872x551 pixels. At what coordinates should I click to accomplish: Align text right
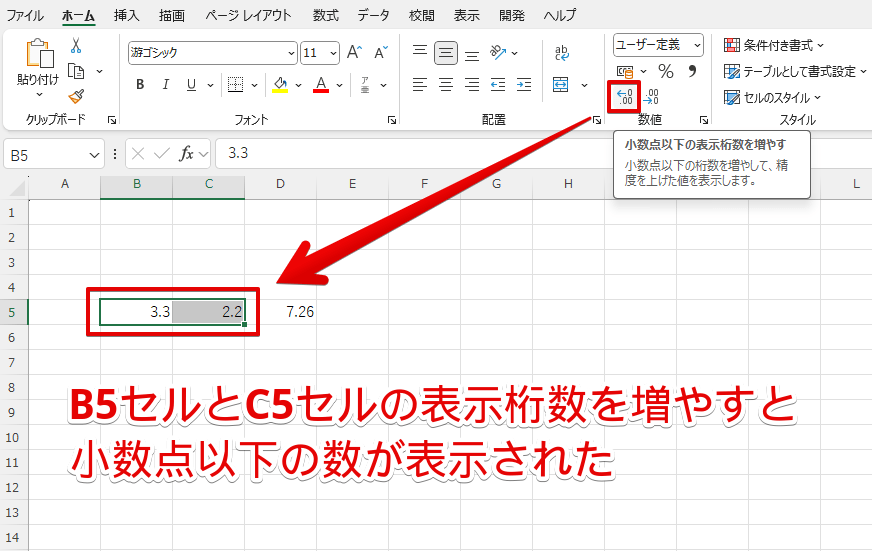tap(472, 85)
